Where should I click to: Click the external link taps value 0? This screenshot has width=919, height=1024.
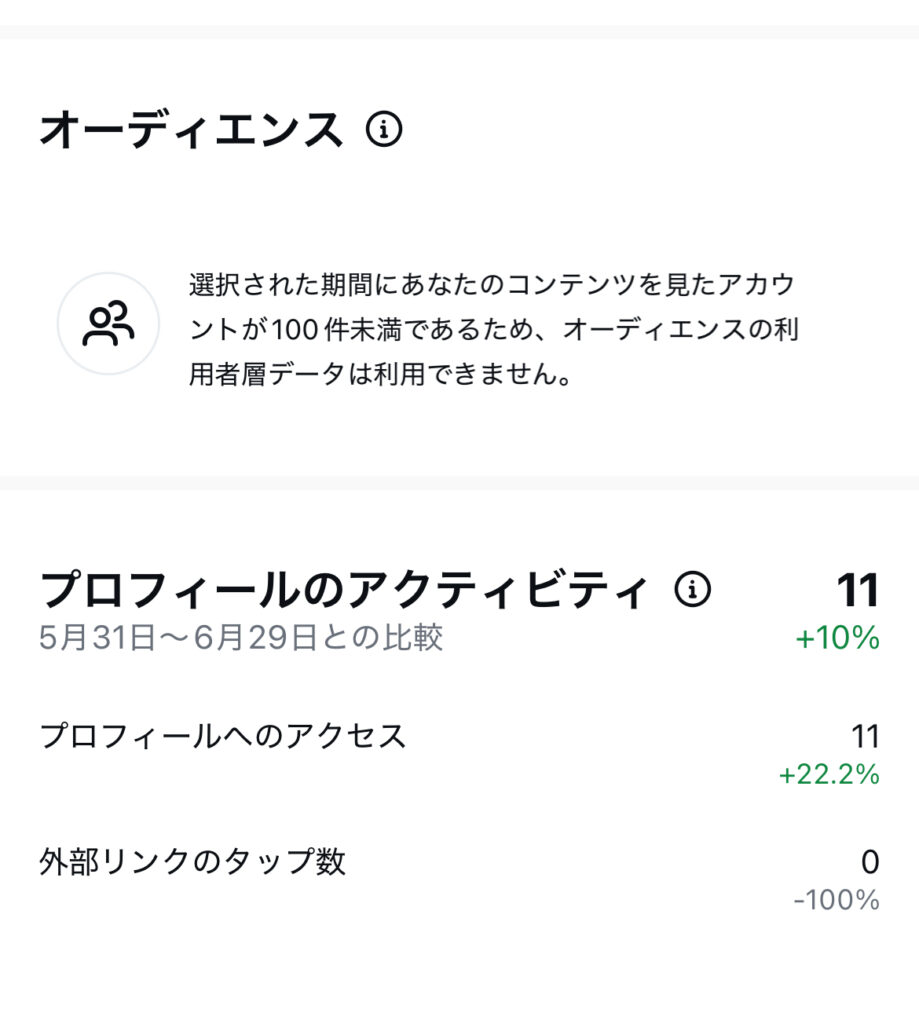870,861
